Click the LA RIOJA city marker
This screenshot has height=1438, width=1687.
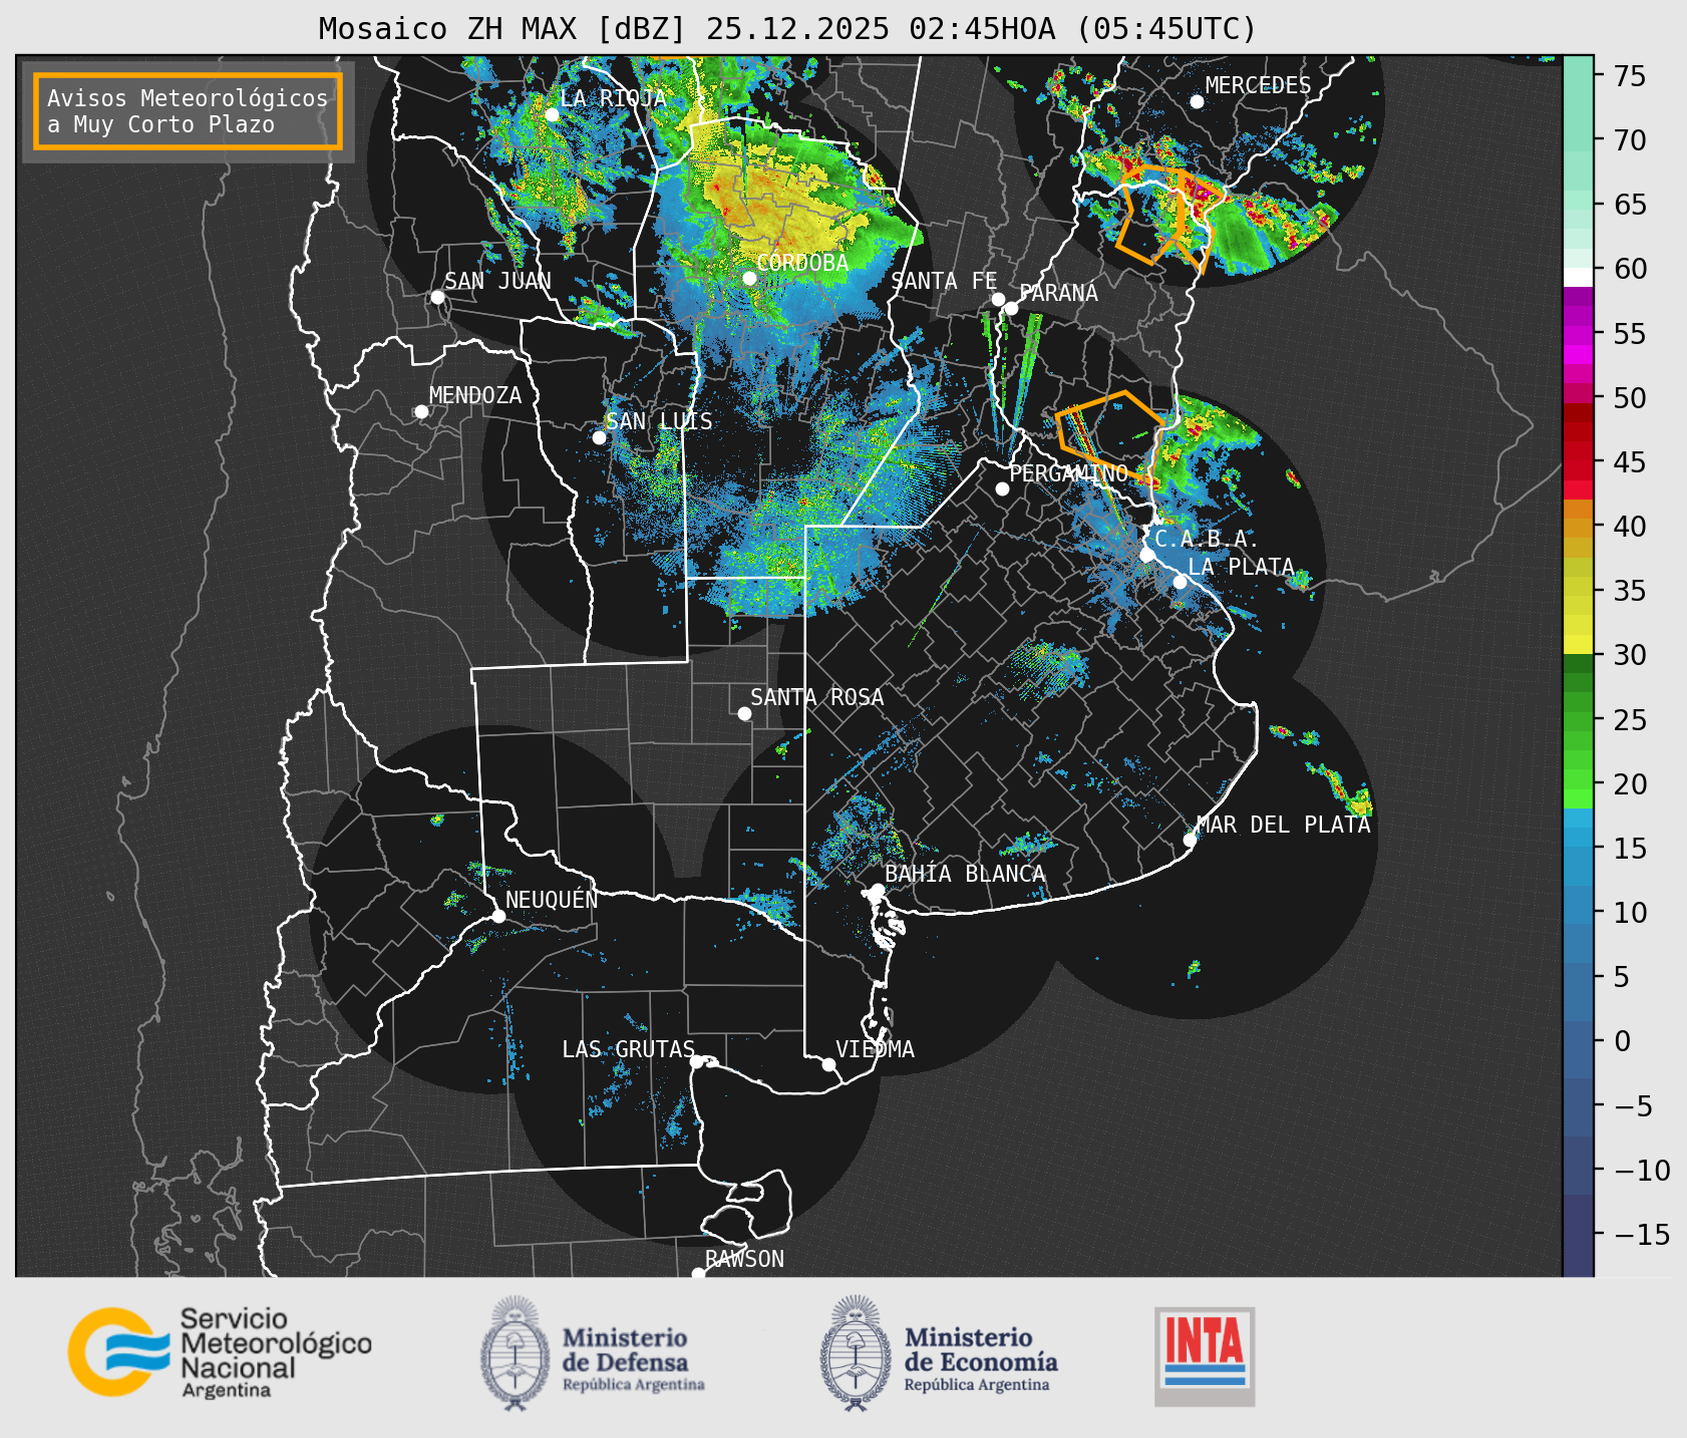pos(552,115)
